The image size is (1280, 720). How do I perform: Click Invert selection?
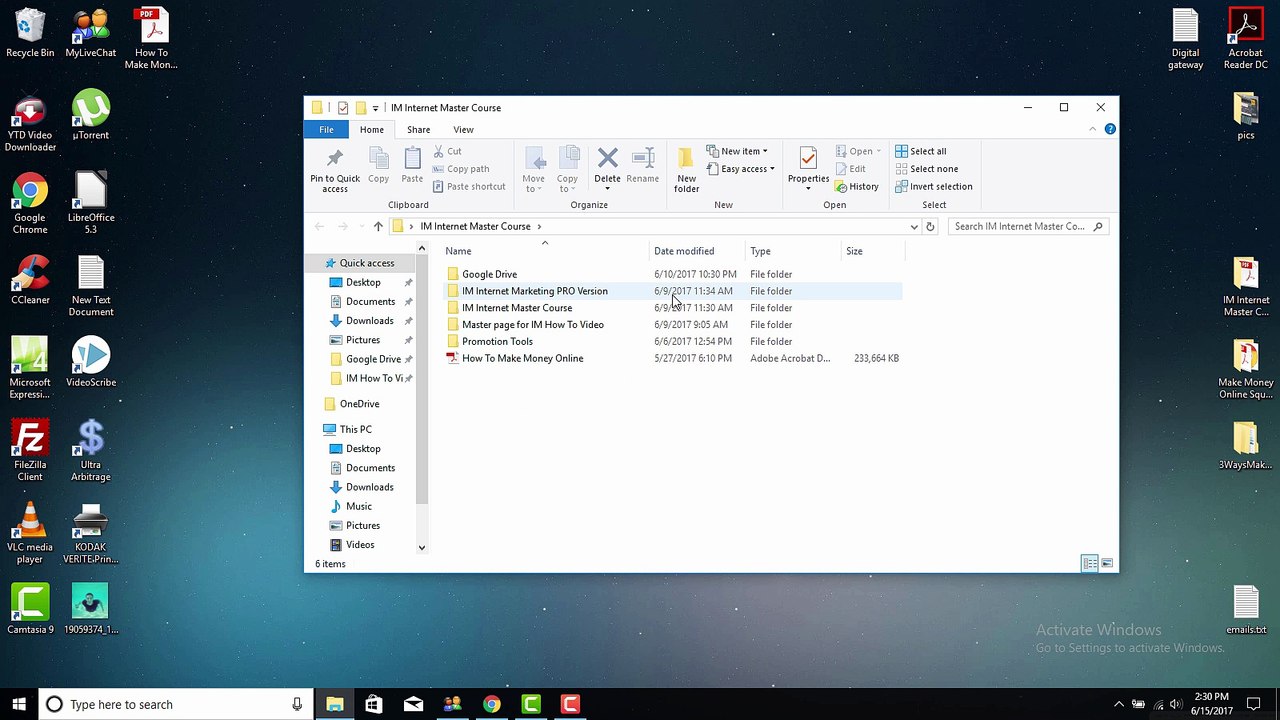(x=933, y=186)
